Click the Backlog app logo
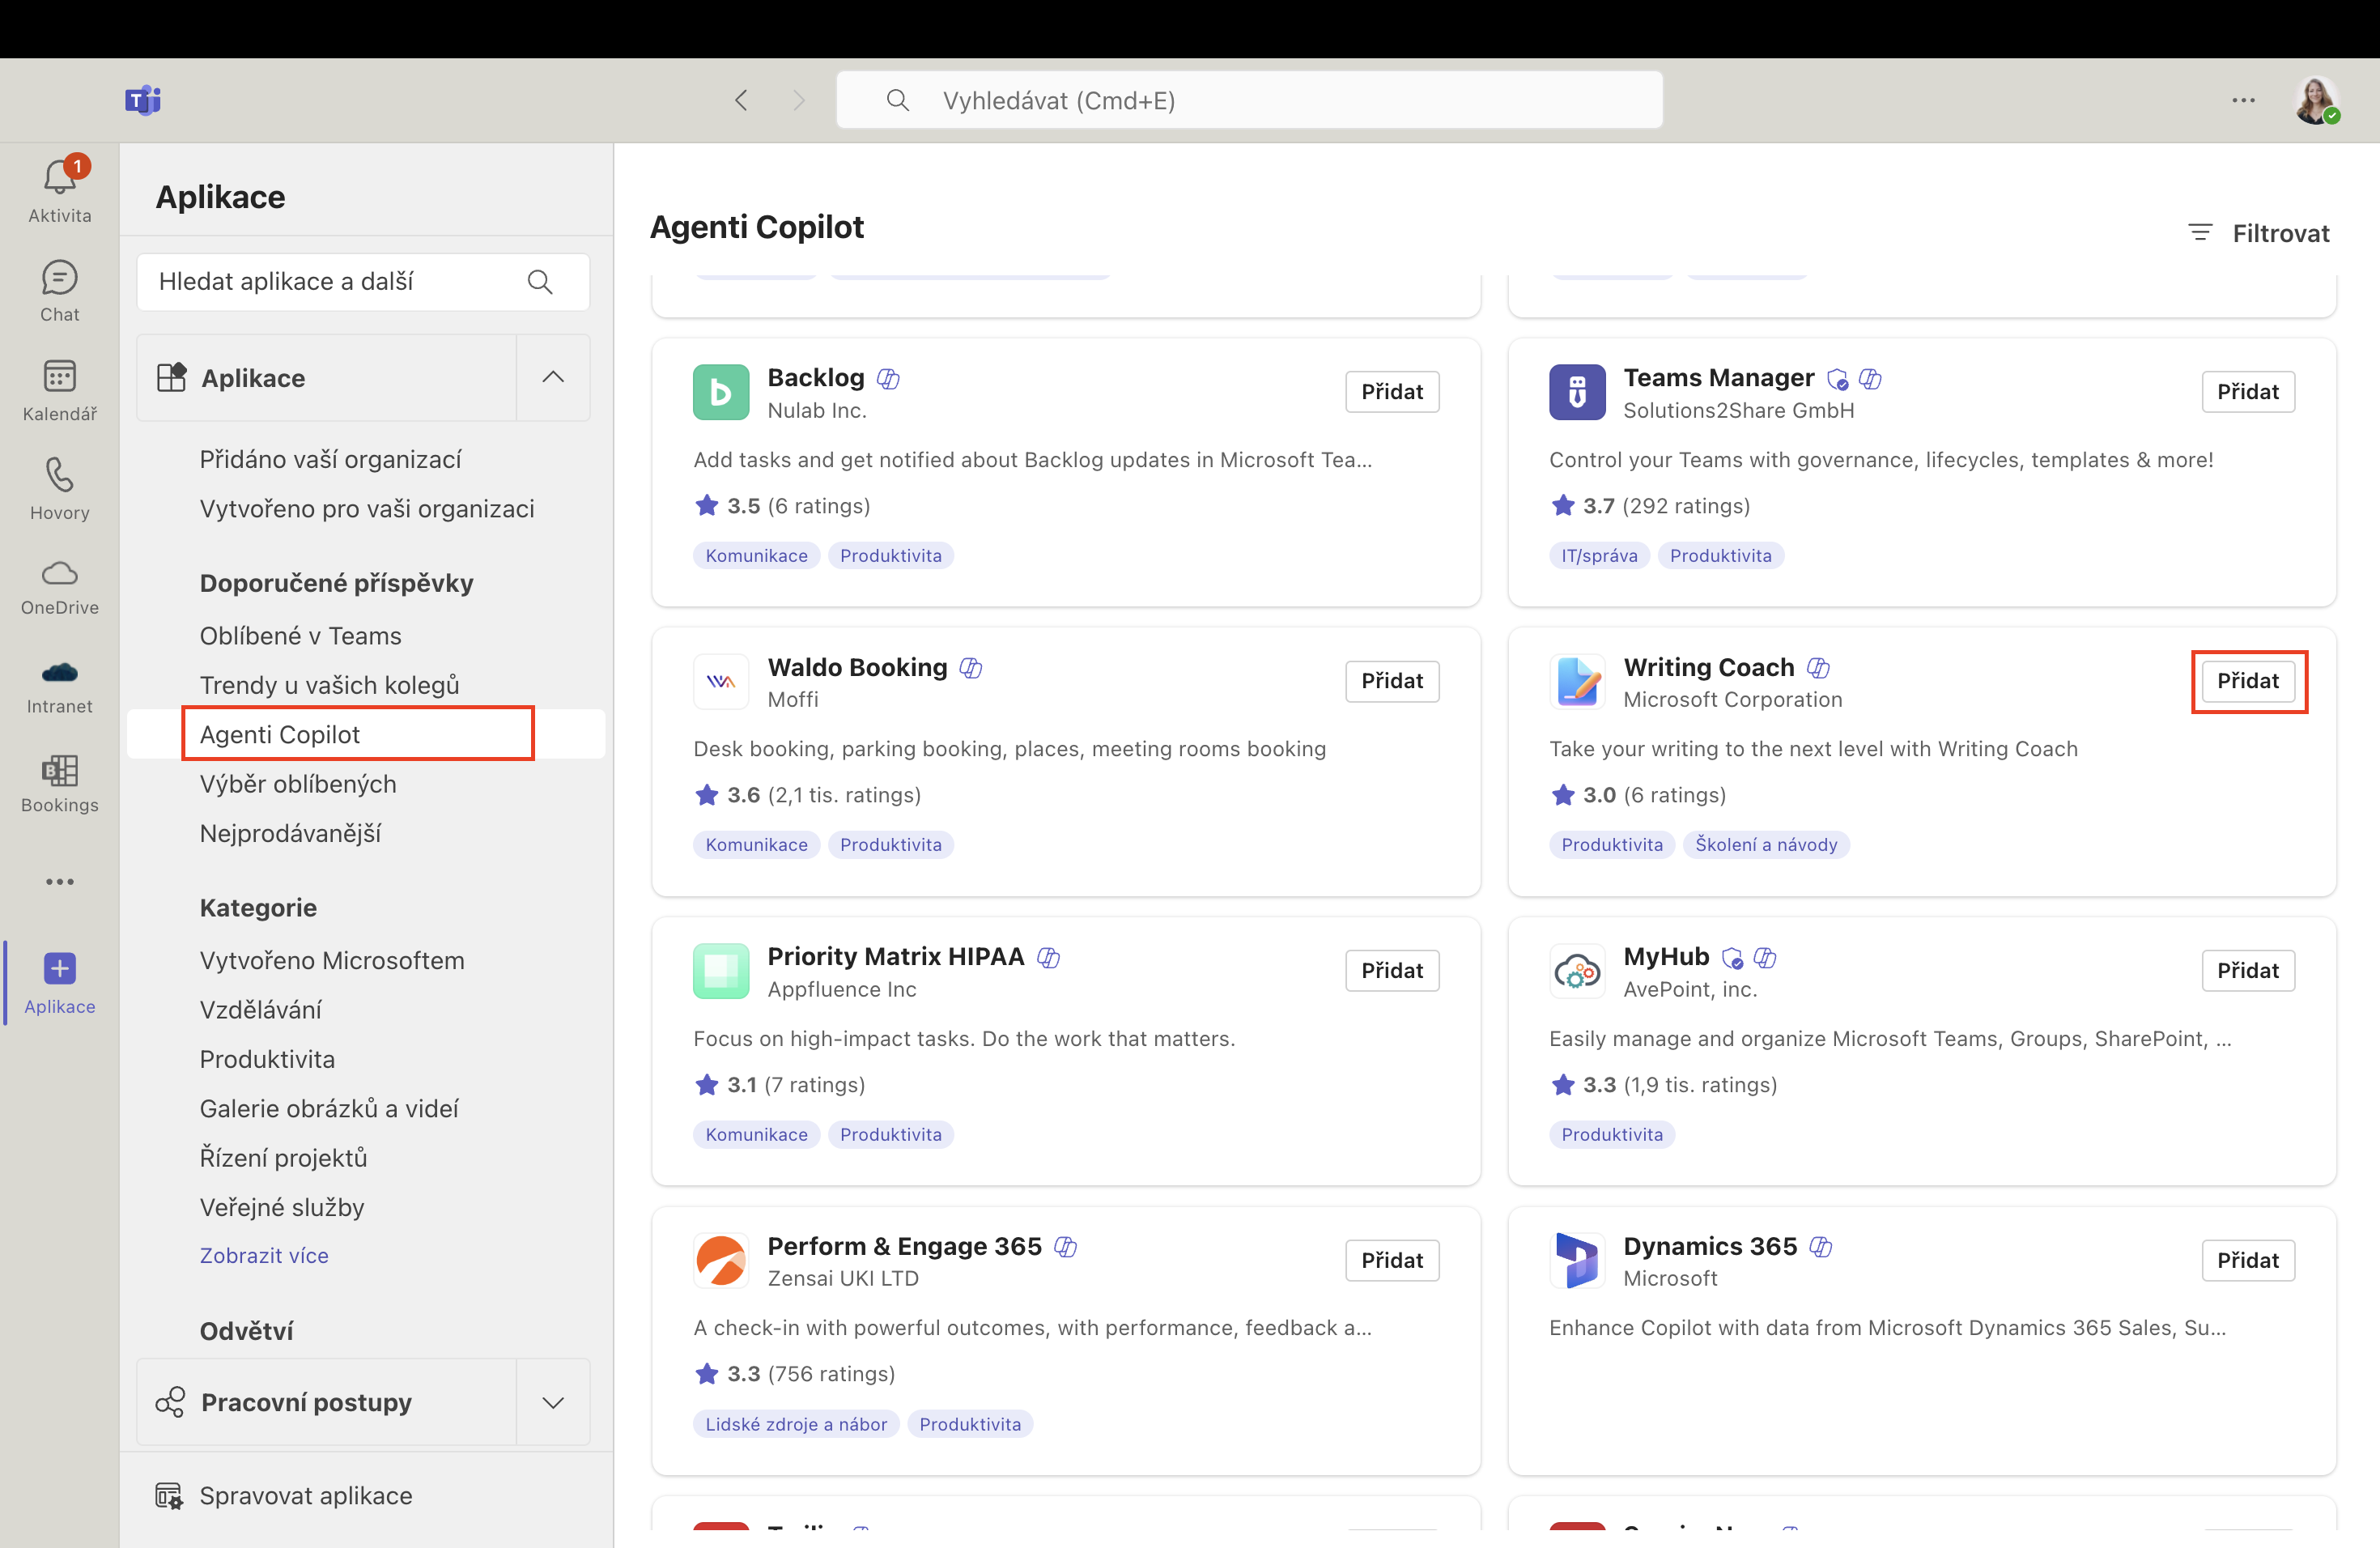Viewport: 2380px width, 1548px height. click(721, 392)
